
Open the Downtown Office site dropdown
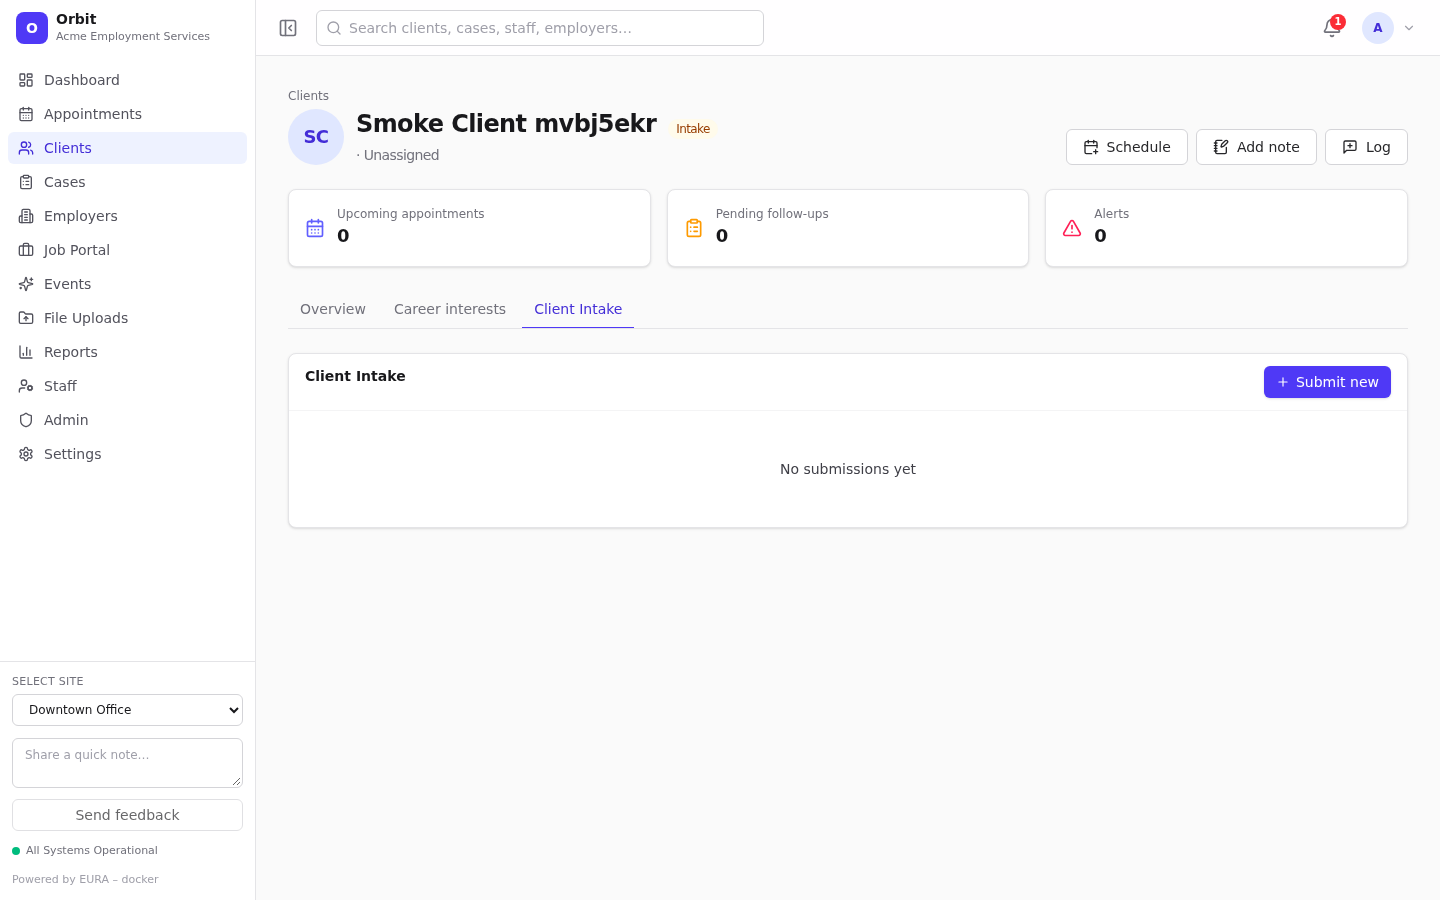click(127, 710)
